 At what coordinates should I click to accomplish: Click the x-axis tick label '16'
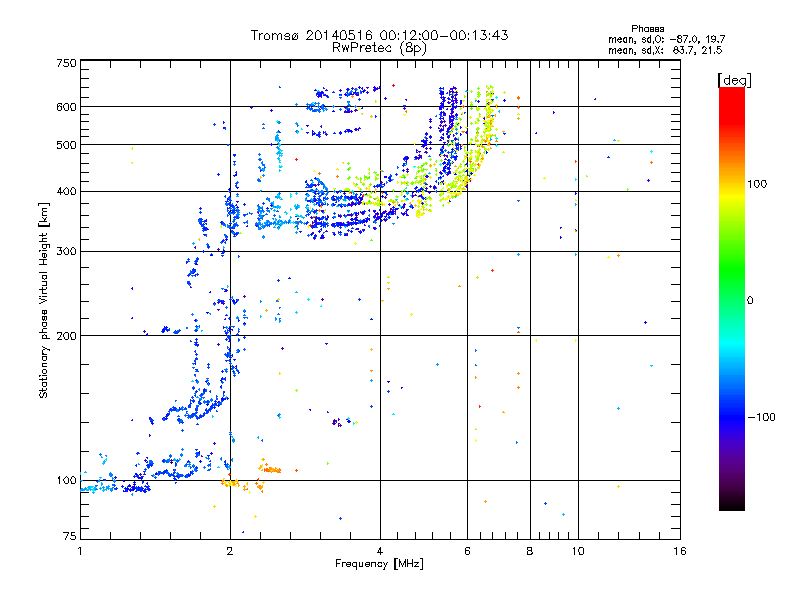(680, 551)
